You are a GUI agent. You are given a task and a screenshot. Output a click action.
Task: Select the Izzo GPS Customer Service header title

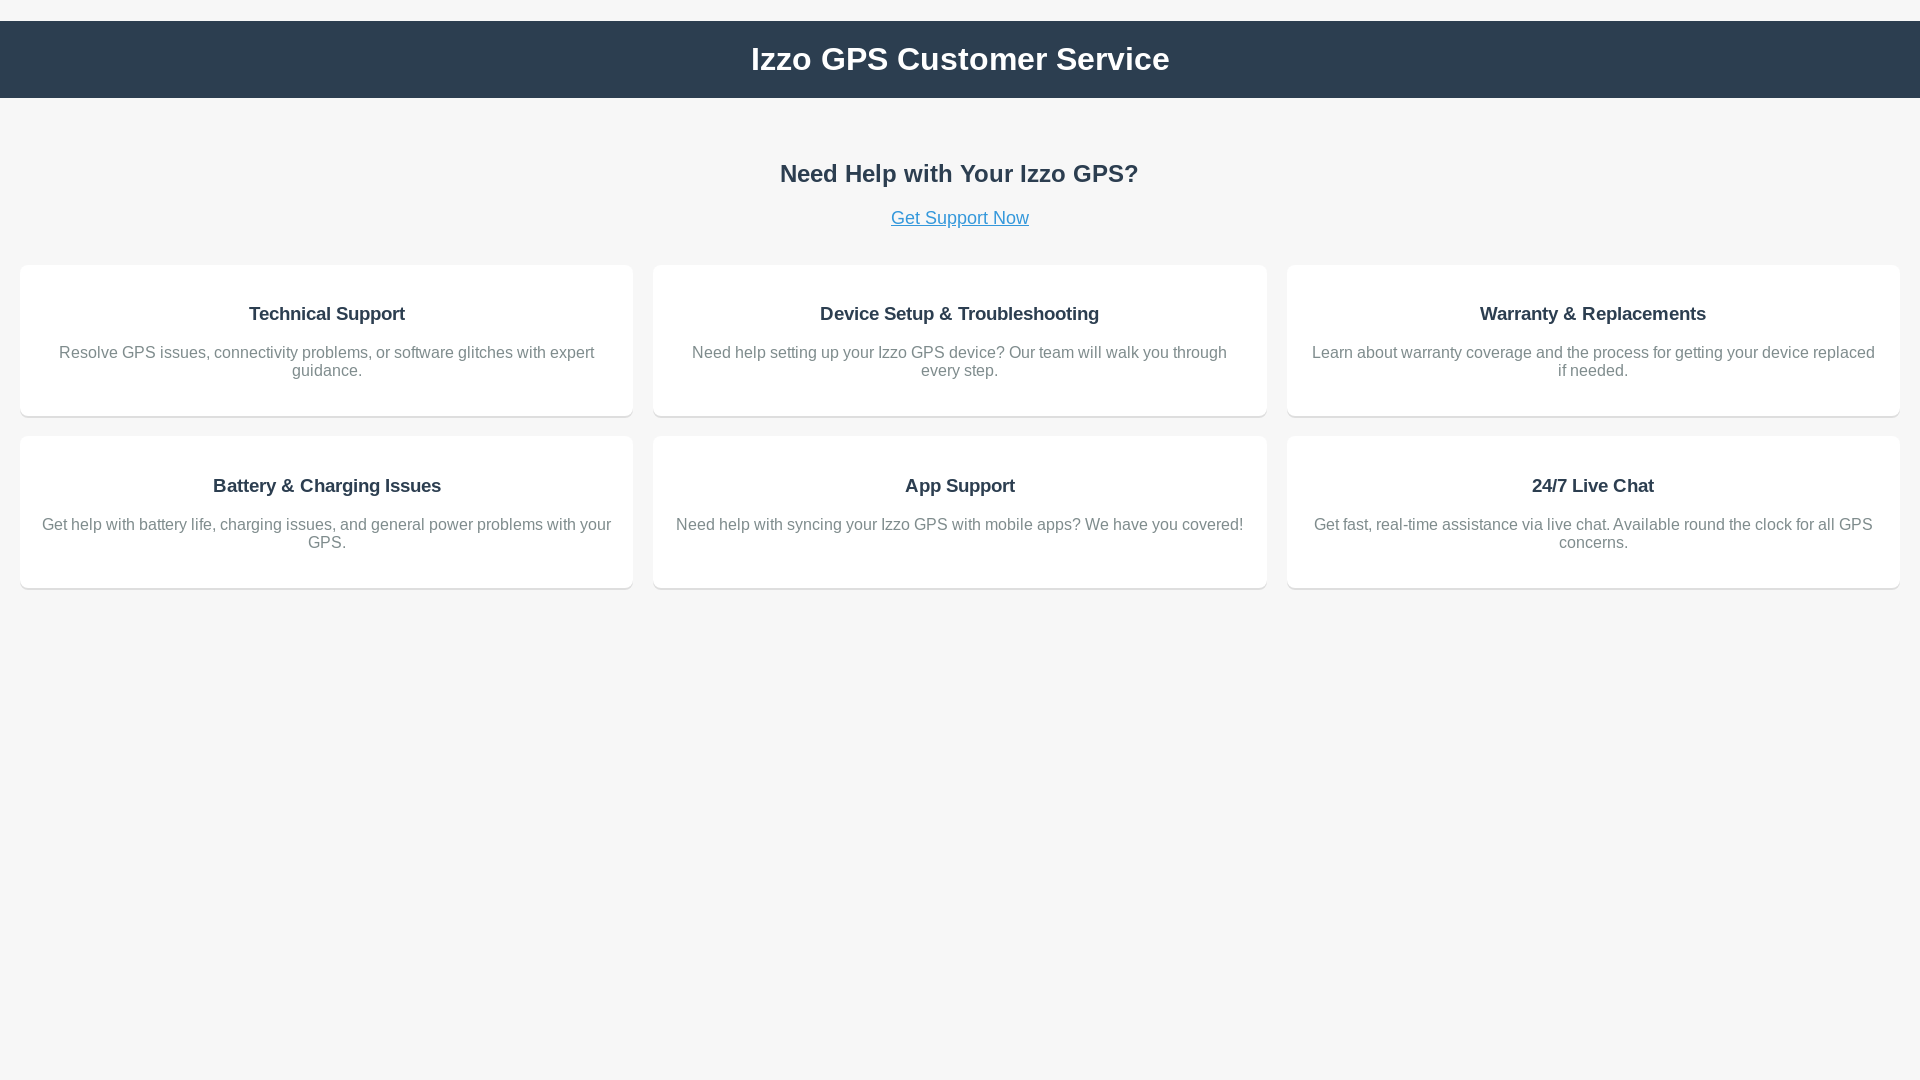tap(960, 59)
